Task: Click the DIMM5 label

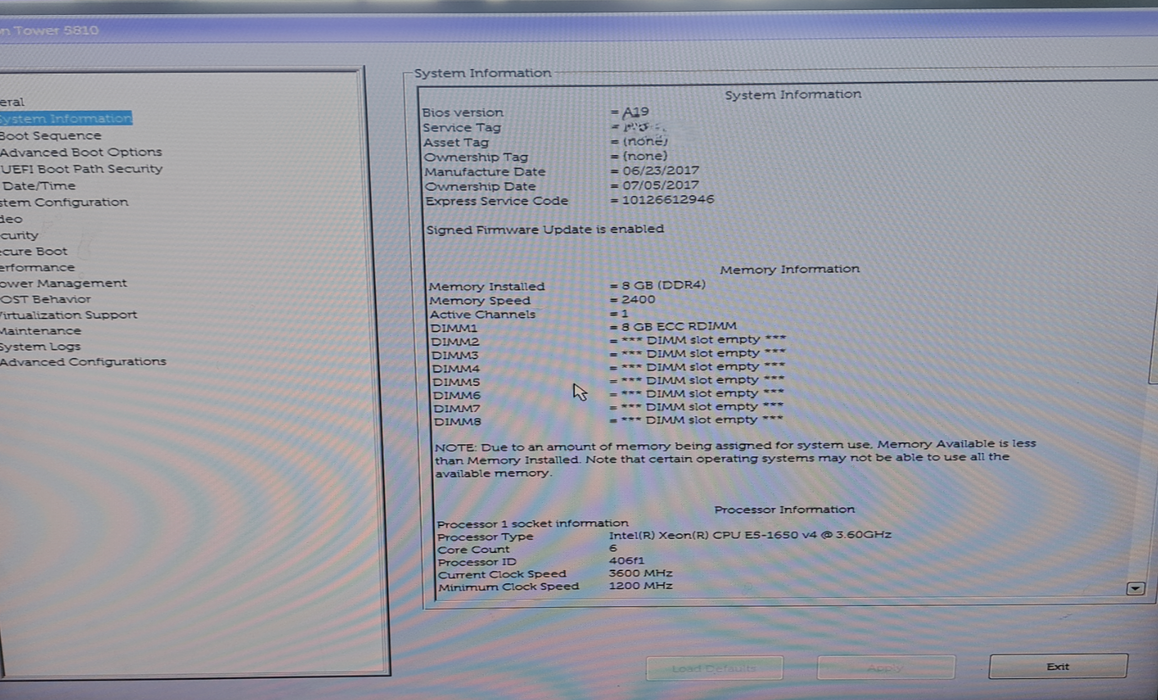Action: click(456, 382)
